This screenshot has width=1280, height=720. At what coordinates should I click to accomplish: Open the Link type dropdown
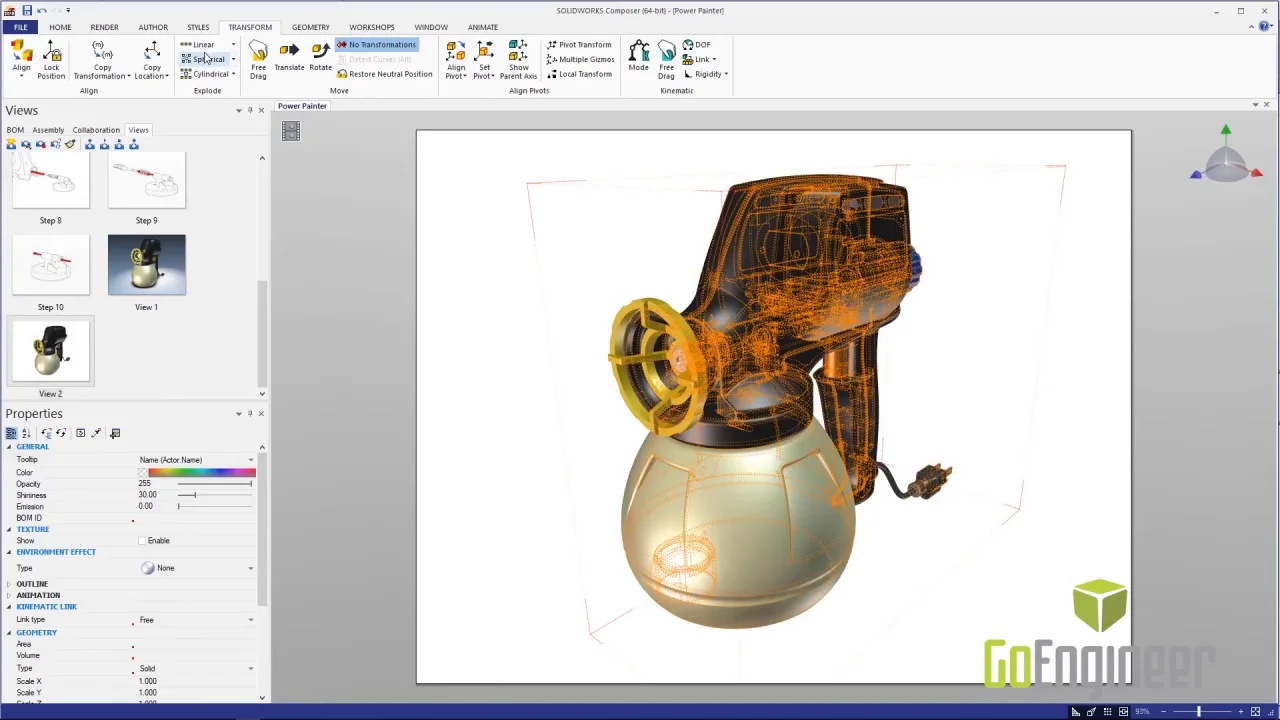click(251, 620)
